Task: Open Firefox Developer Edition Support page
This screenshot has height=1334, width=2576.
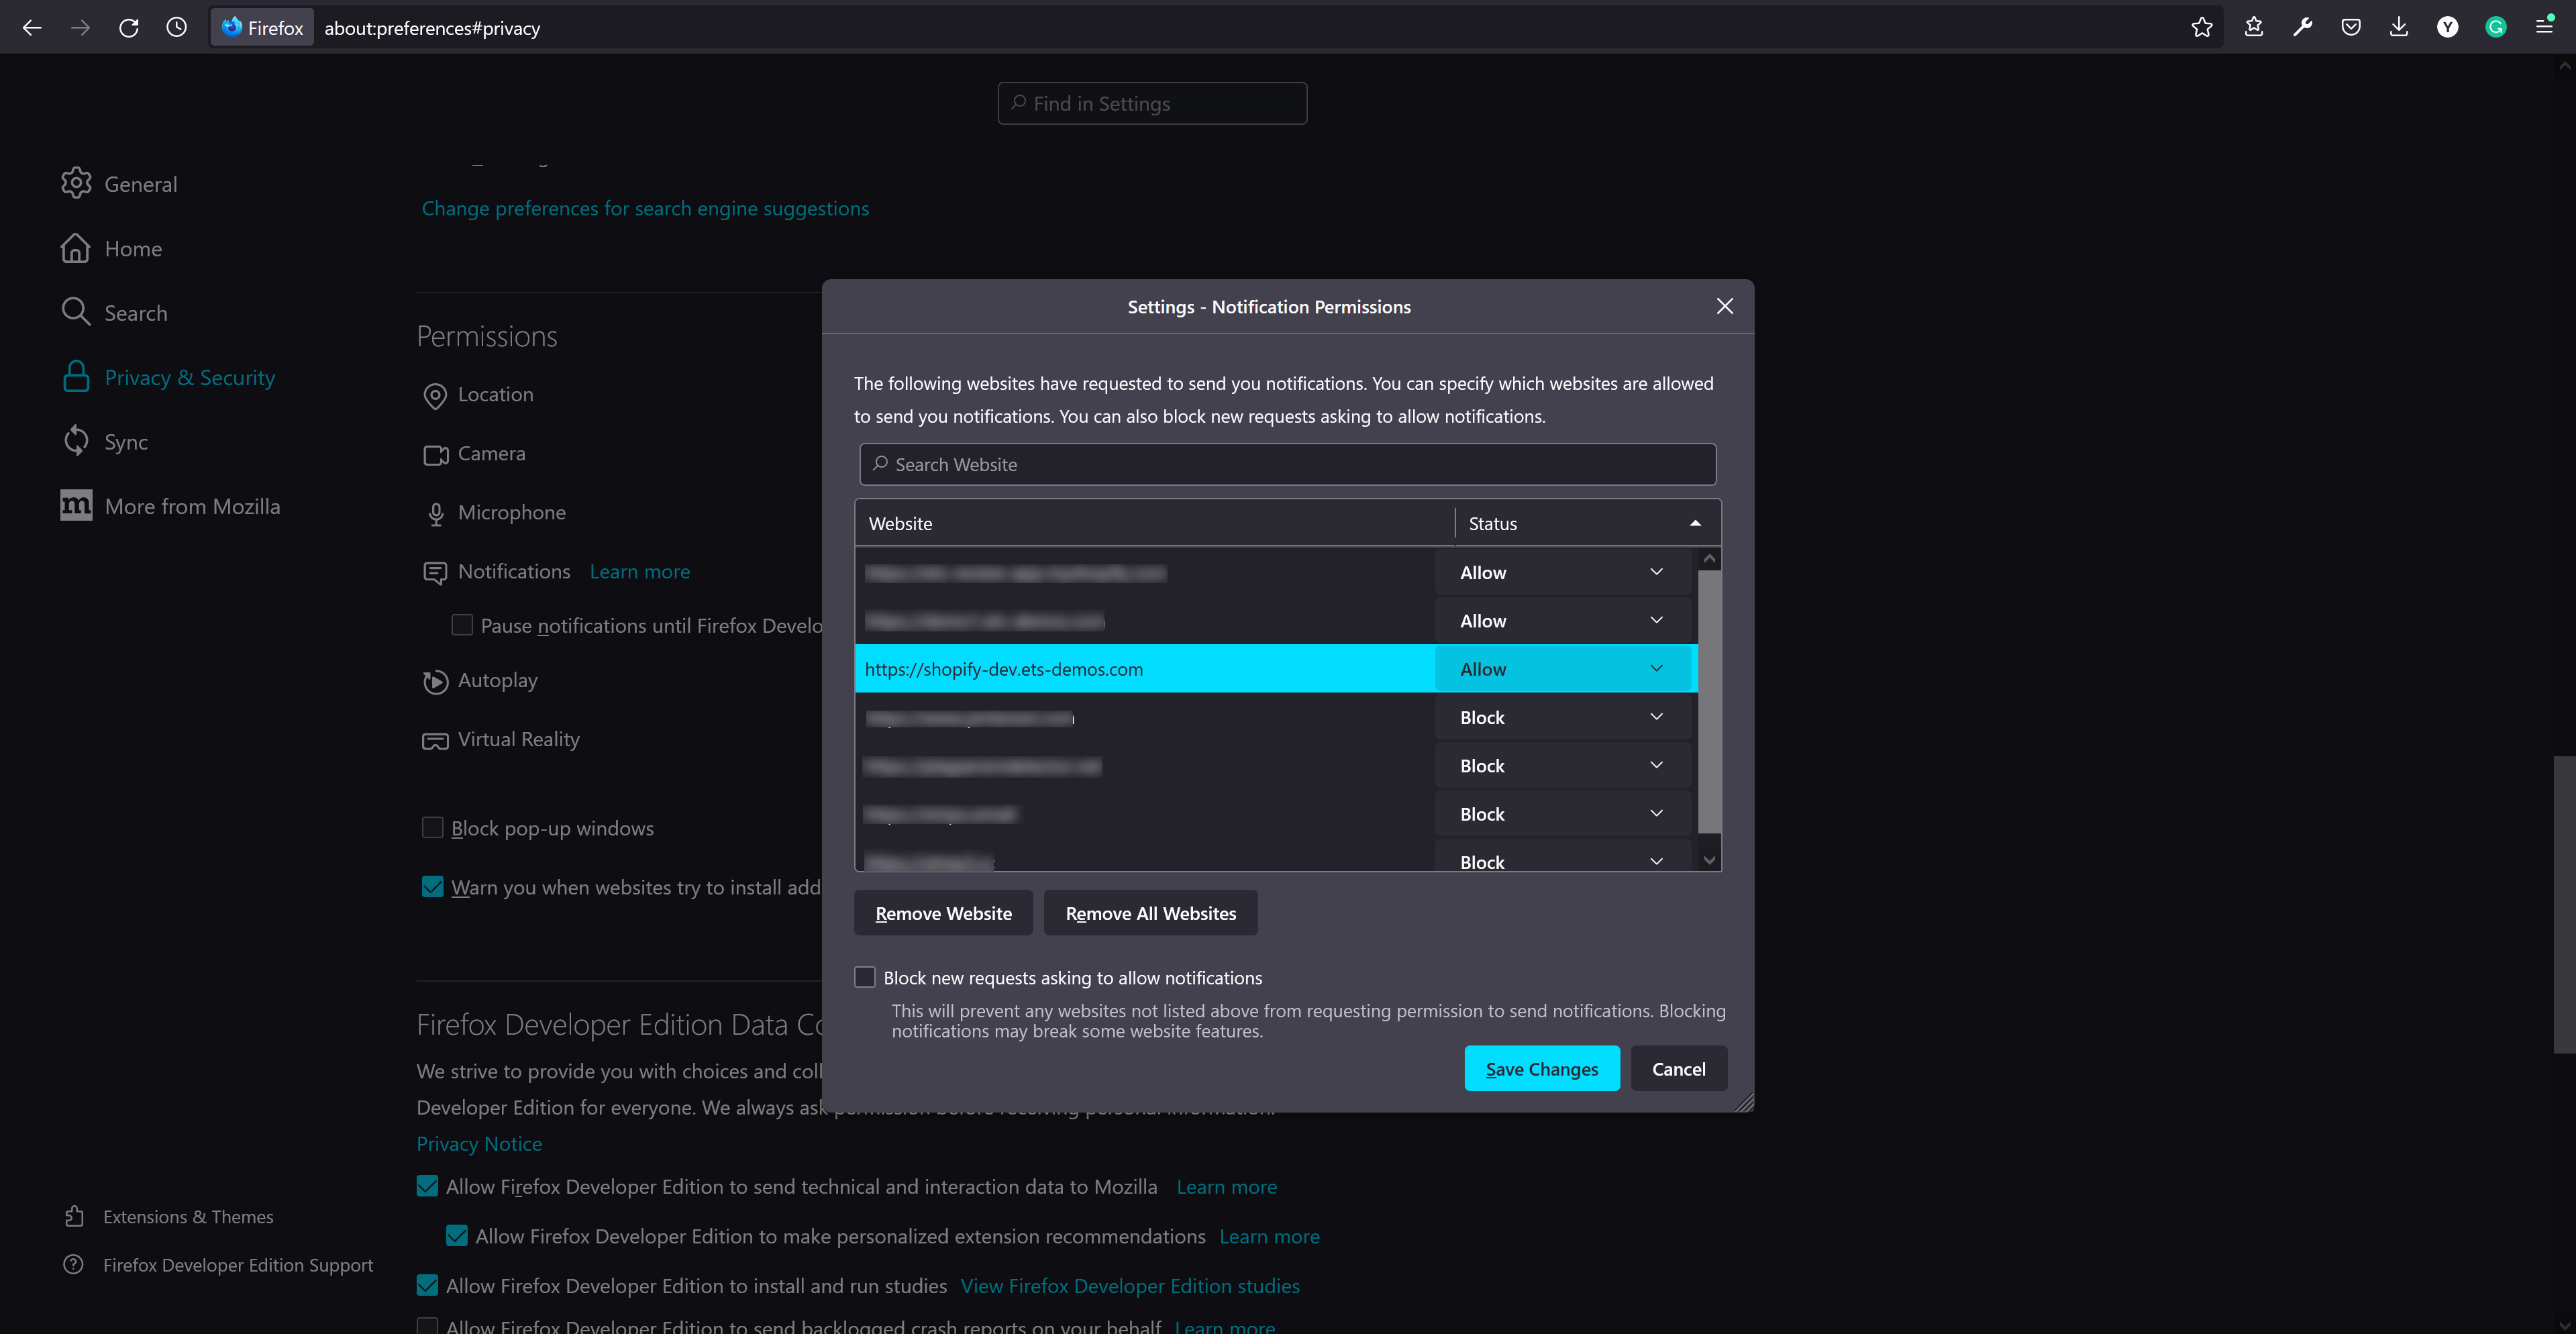Action: (218, 1264)
